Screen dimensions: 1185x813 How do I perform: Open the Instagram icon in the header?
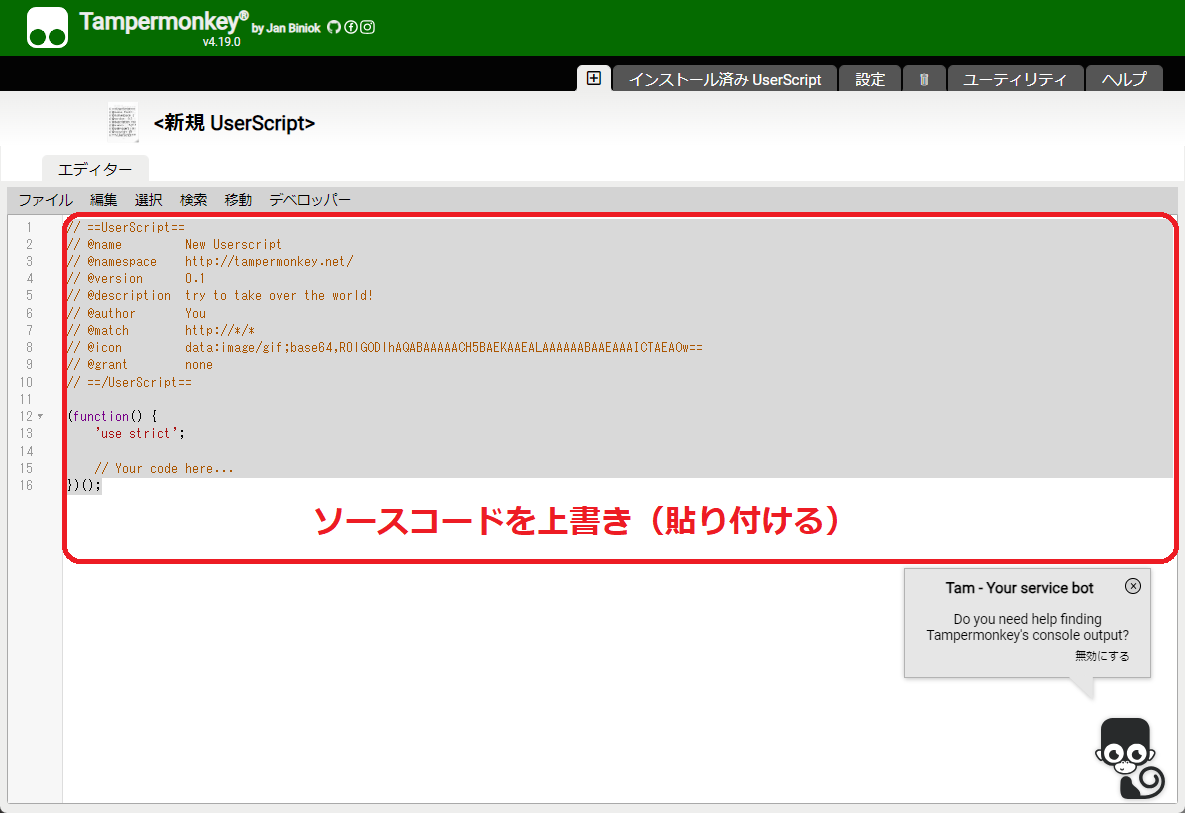[367, 27]
